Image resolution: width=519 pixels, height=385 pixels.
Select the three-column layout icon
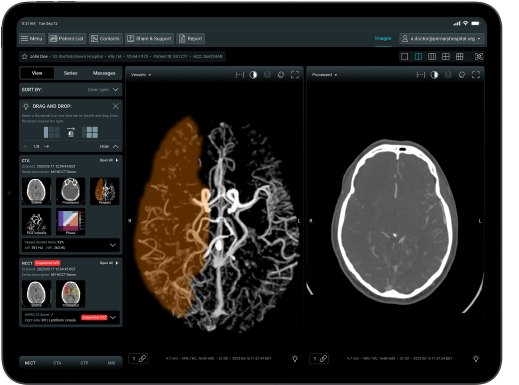(x=432, y=57)
